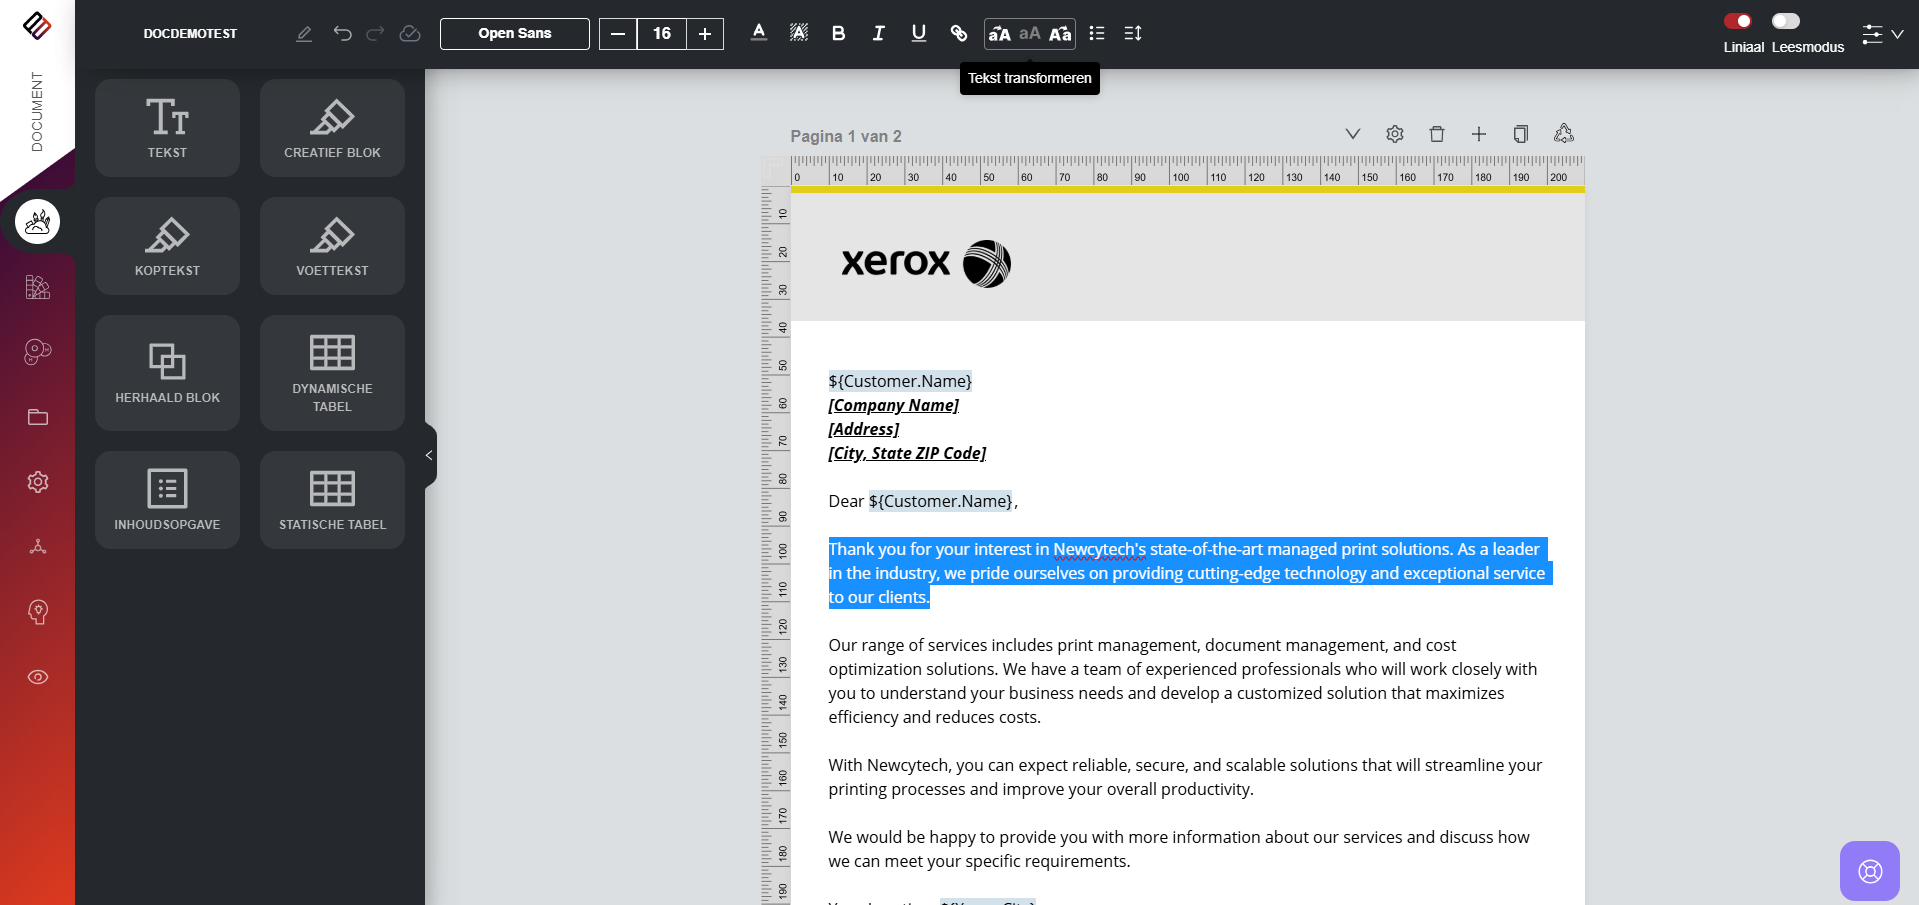
Task: Open the bulleted list tool
Action: (x=1096, y=33)
